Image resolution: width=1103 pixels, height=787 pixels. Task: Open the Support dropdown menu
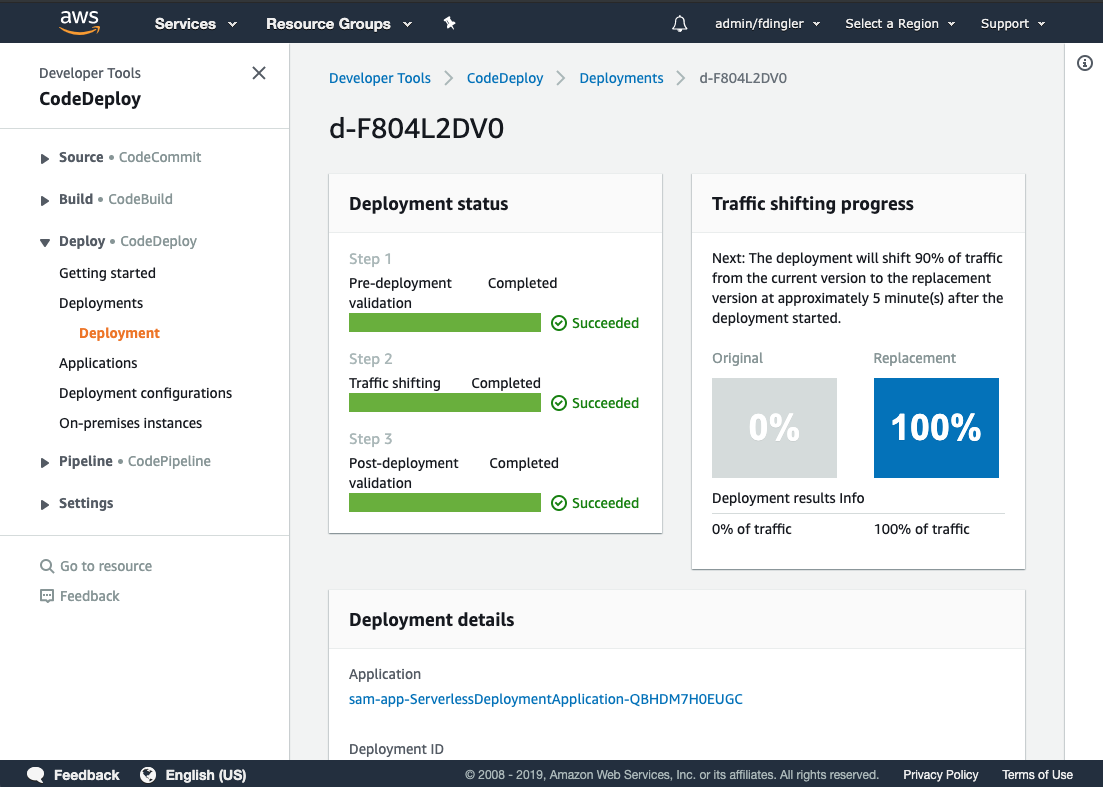click(x=1013, y=24)
